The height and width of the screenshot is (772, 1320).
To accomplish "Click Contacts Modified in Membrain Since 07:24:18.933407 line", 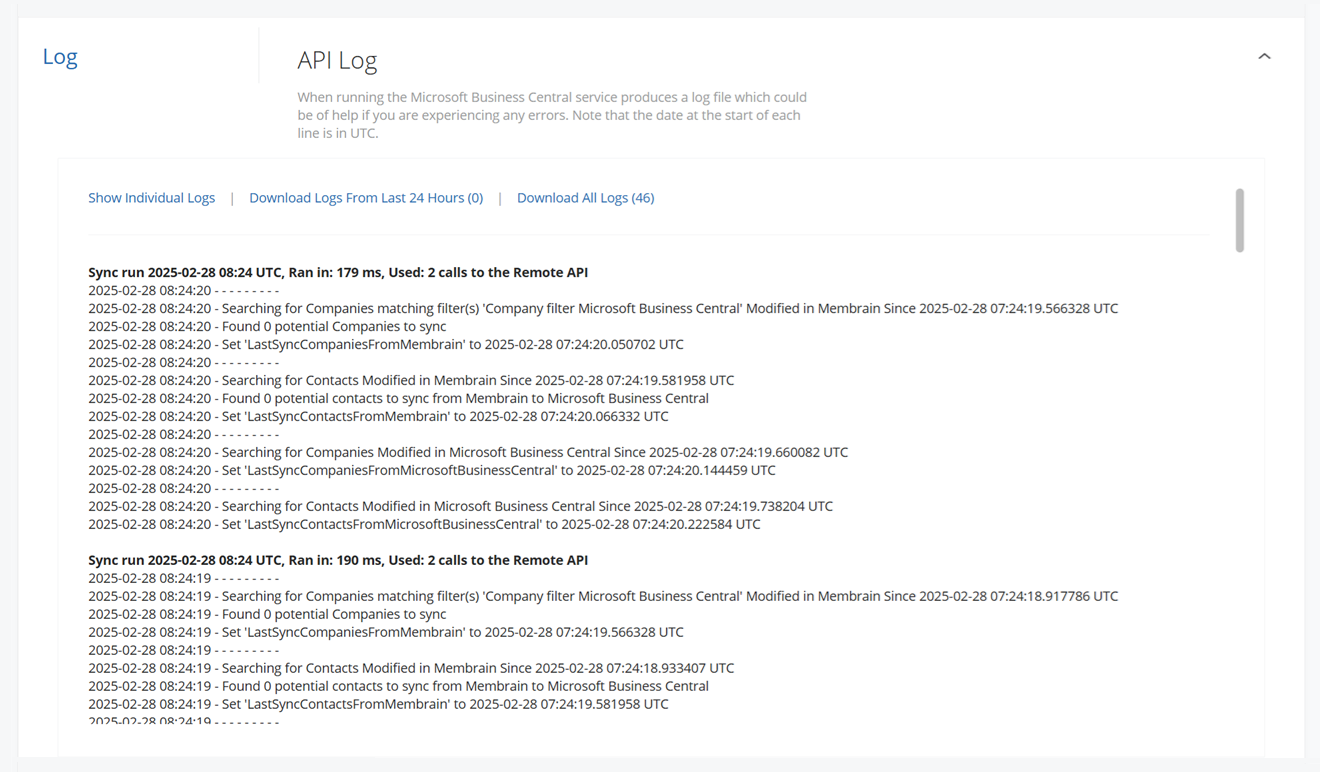I will [x=411, y=668].
